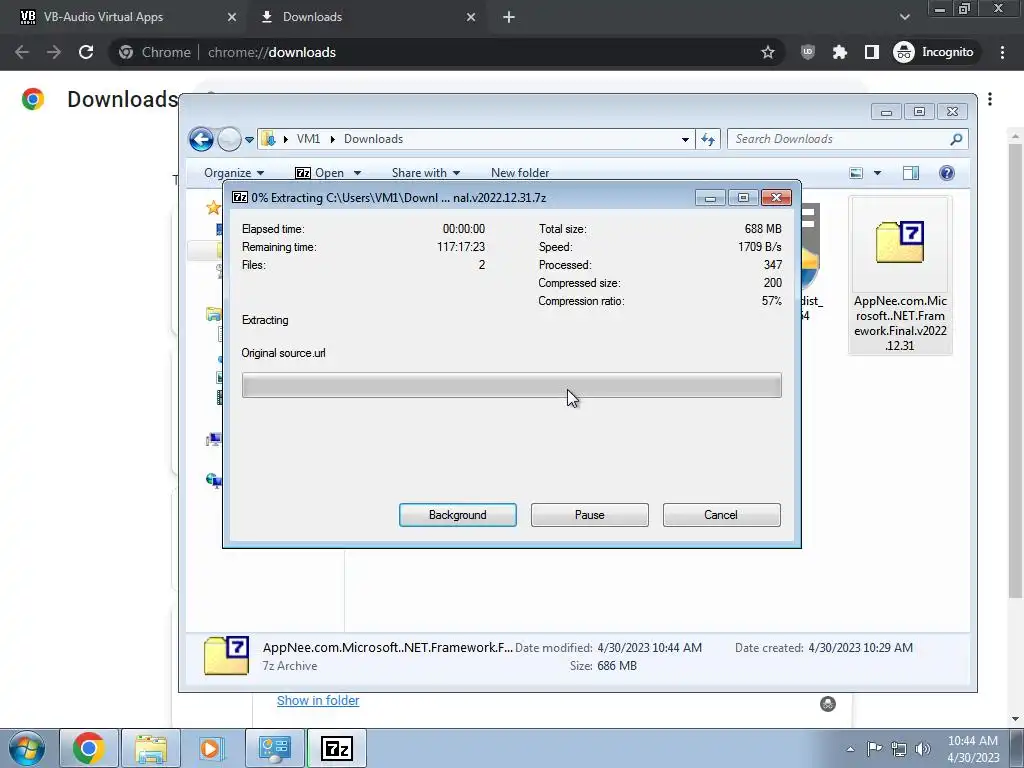Open the Windows Start menu
The width and height of the screenshot is (1024, 768).
pos(27,748)
